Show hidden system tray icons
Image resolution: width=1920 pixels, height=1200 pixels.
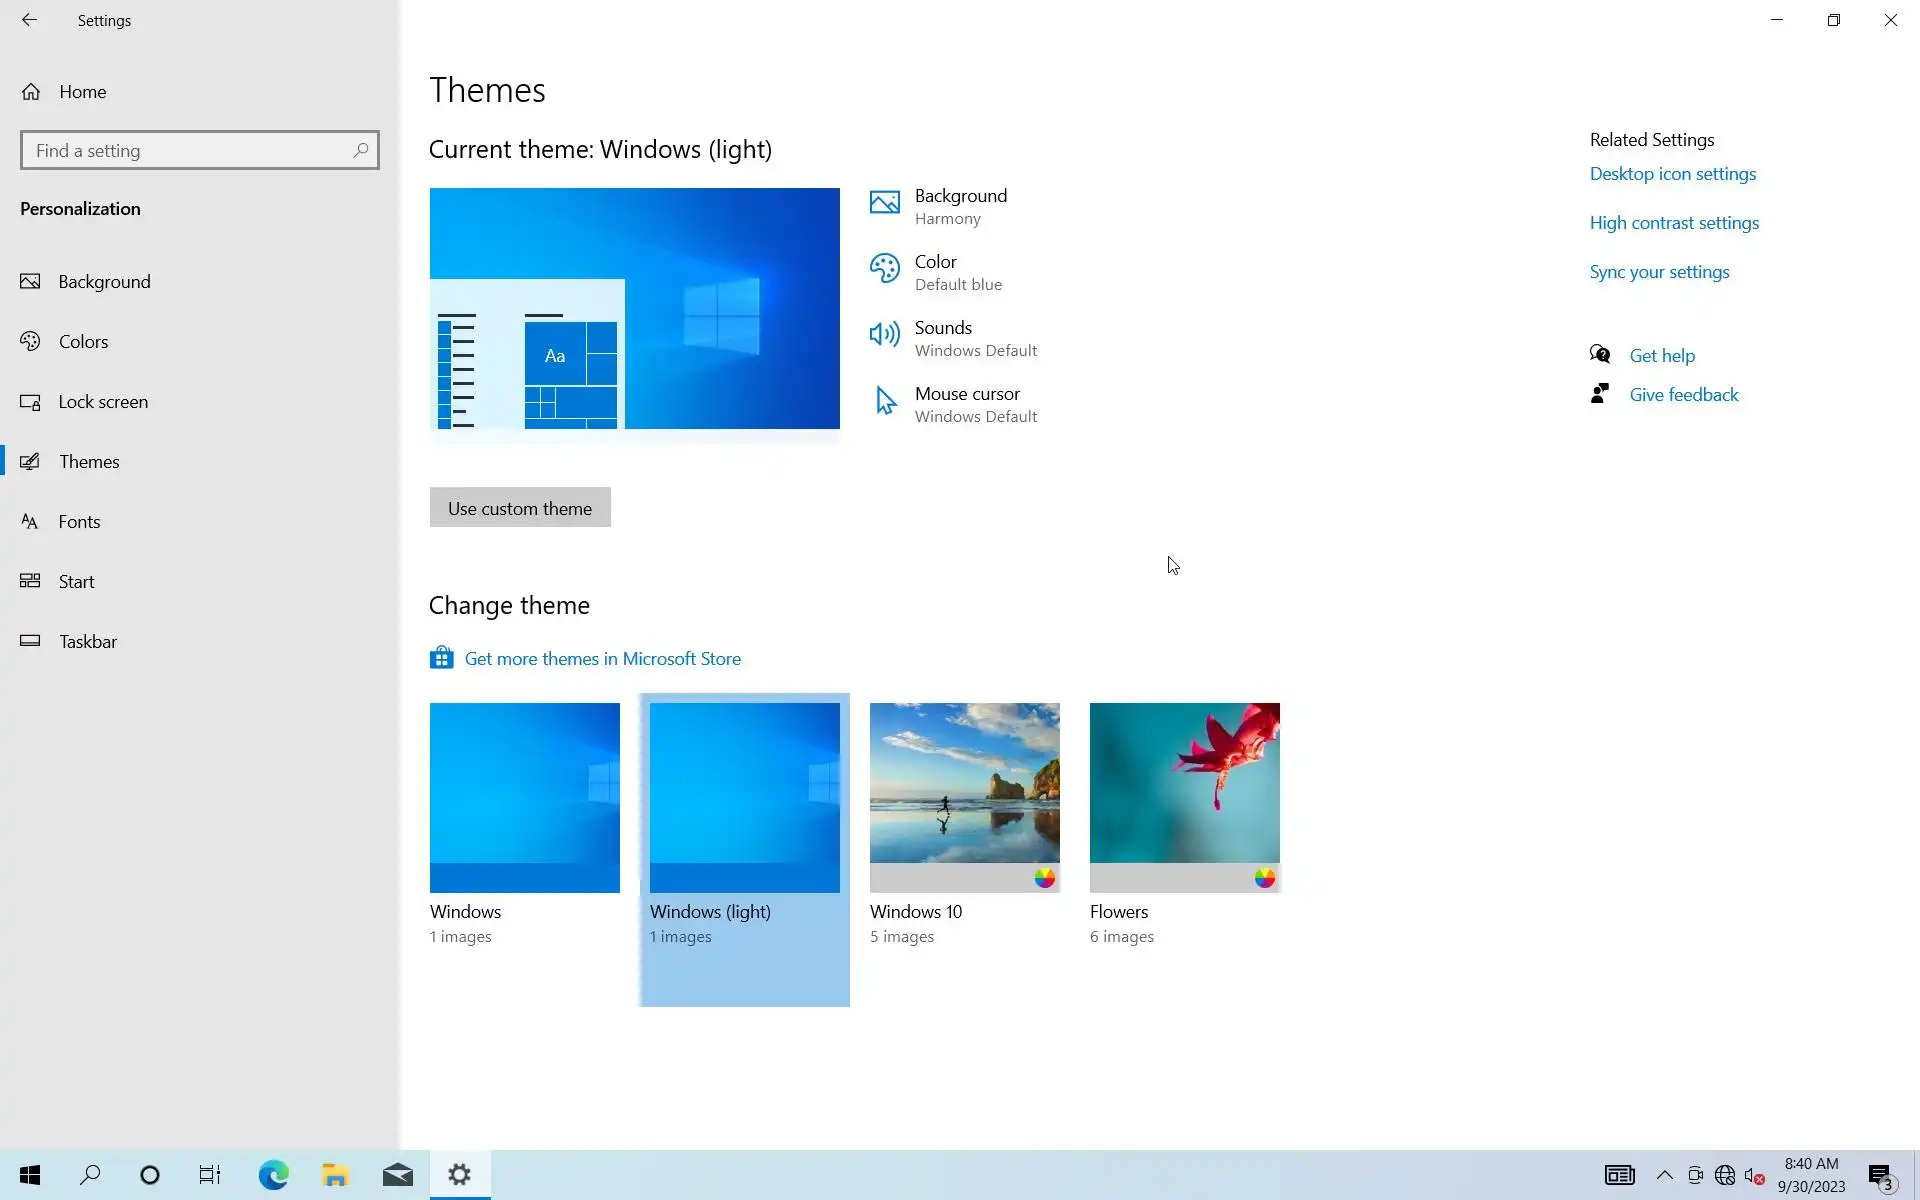(x=1664, y=1175)
